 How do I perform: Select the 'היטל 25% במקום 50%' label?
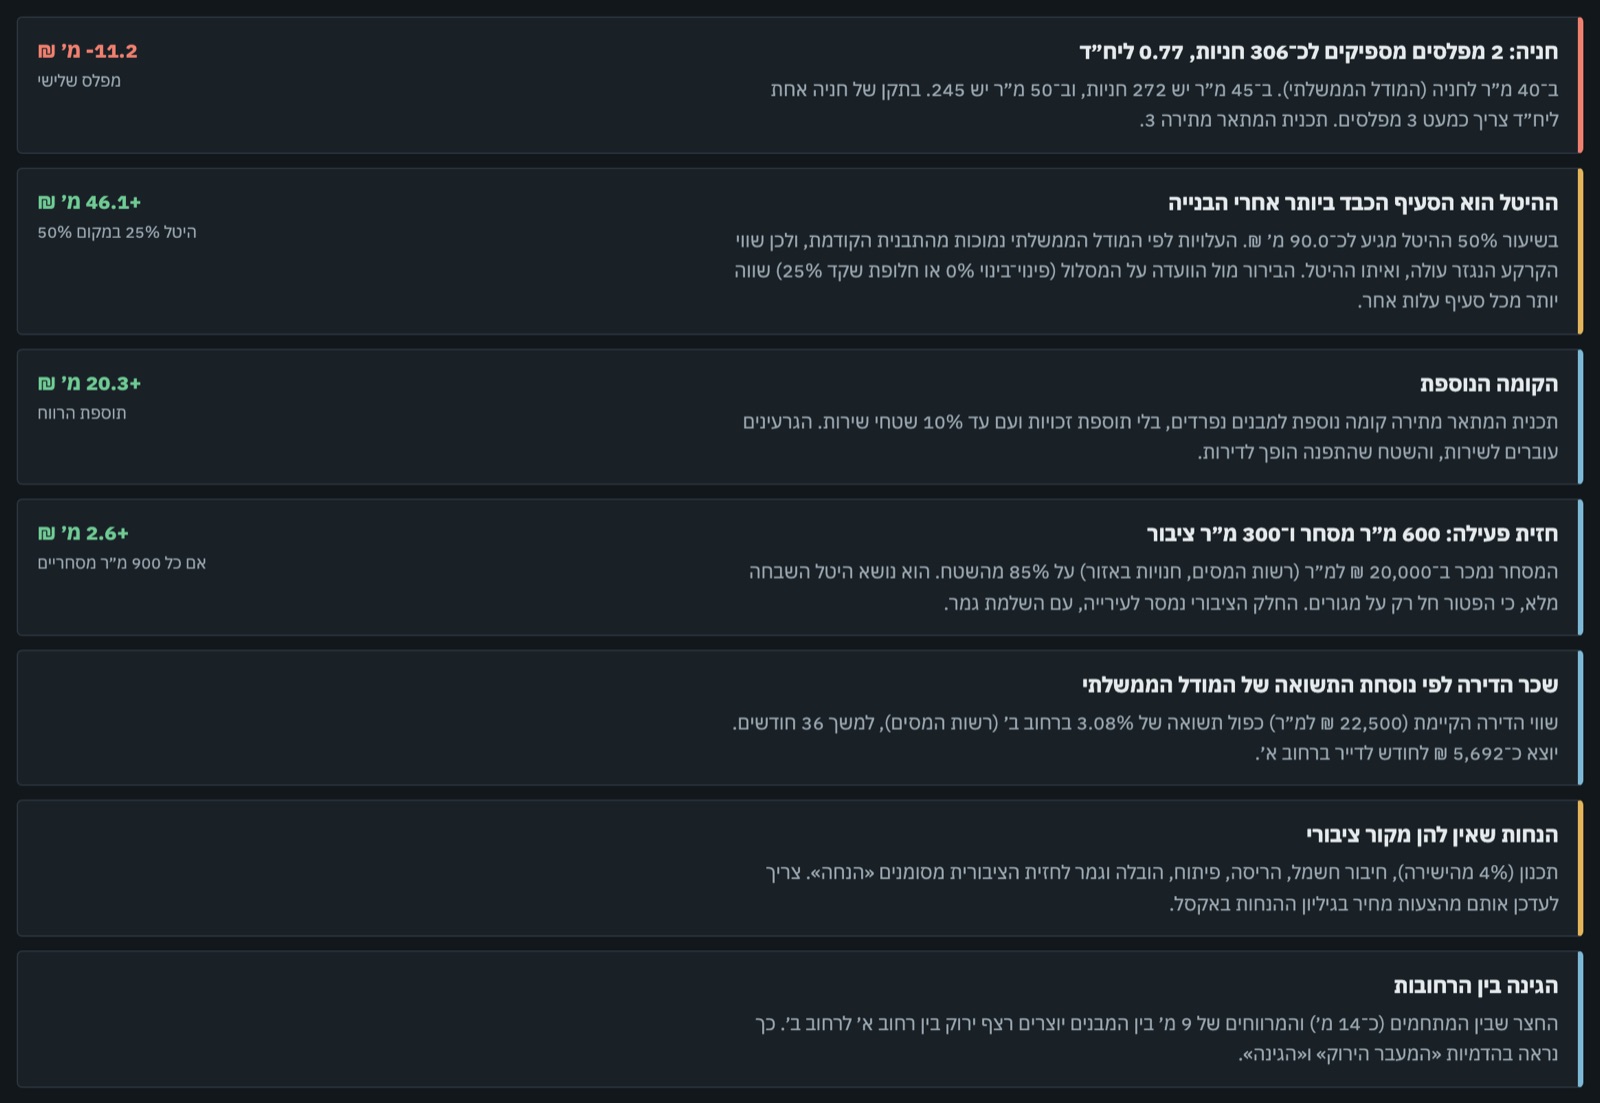click(117, 233)
